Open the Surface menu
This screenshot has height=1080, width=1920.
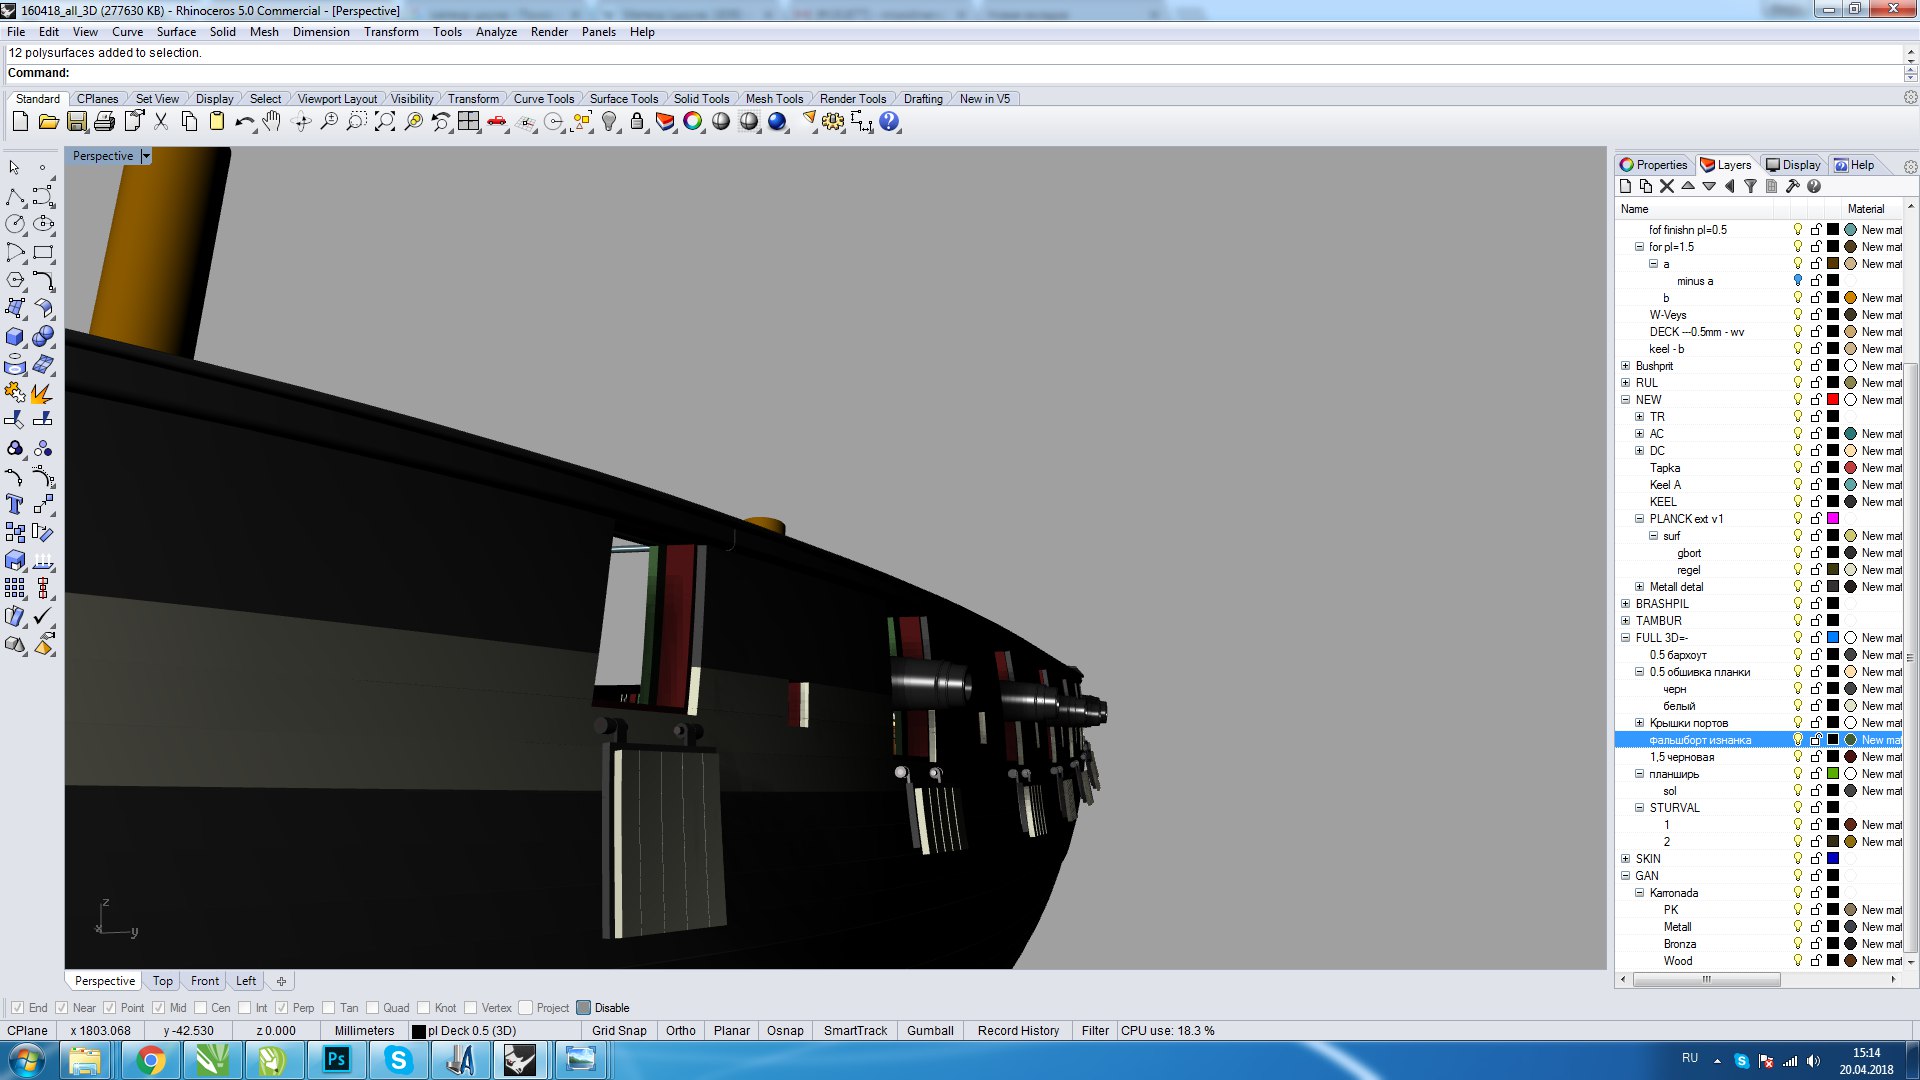click(176, 32)
